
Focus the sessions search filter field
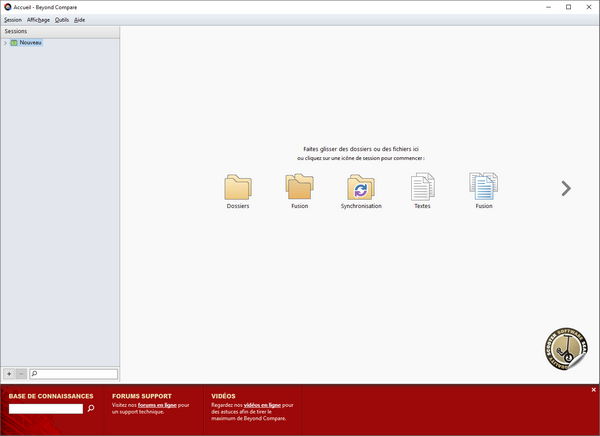pyautogui.click(x=73, y=374)
